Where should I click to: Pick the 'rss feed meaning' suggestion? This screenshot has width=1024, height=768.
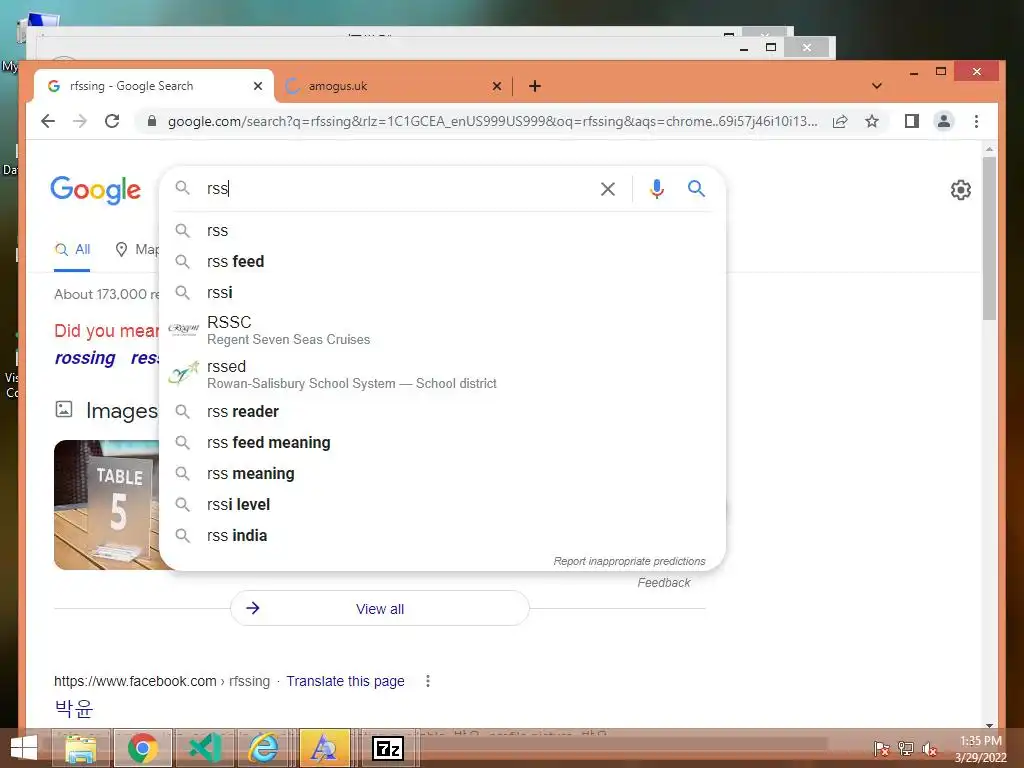pyautogui.click(x=443, y=442)
